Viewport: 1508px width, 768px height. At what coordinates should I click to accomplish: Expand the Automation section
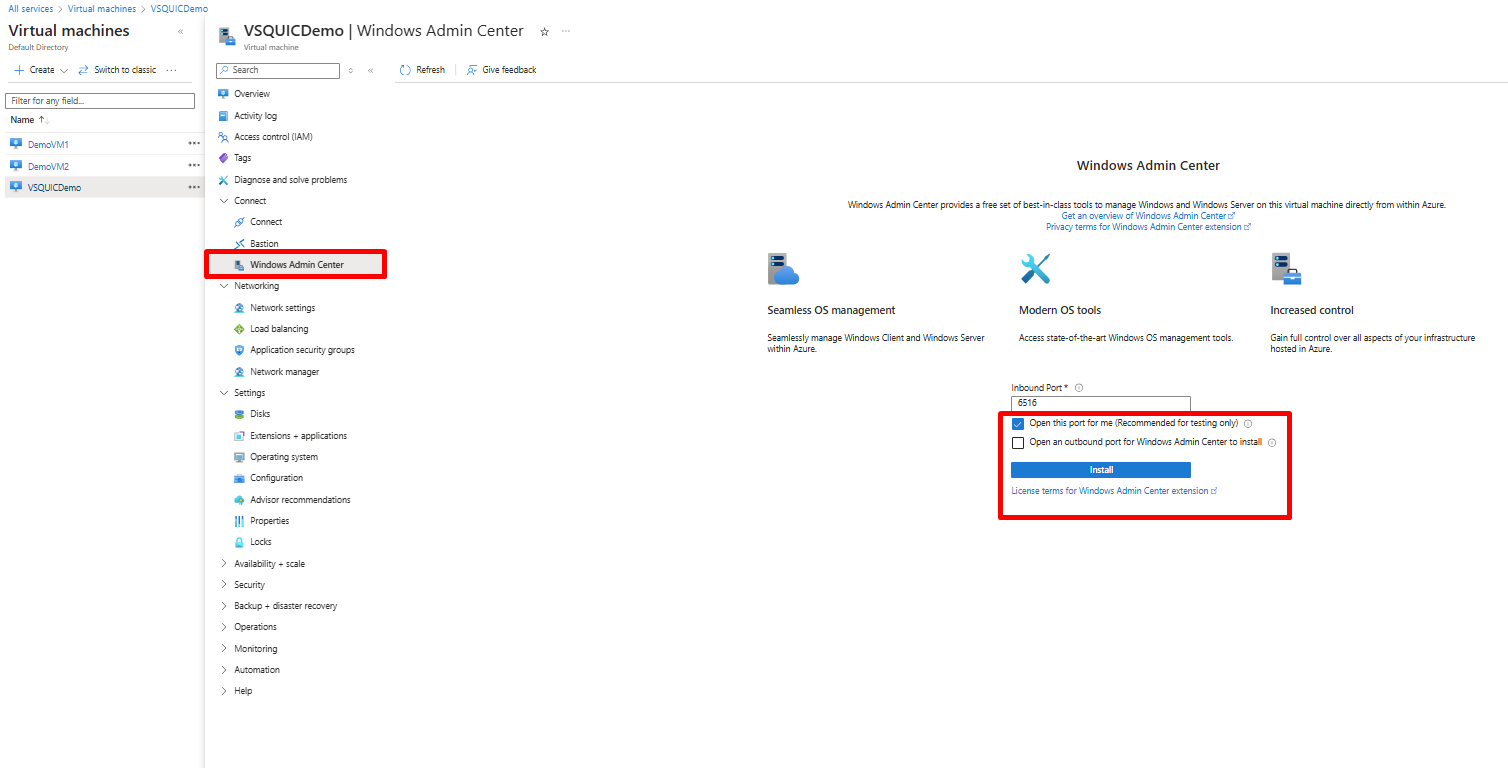(223, 670)
